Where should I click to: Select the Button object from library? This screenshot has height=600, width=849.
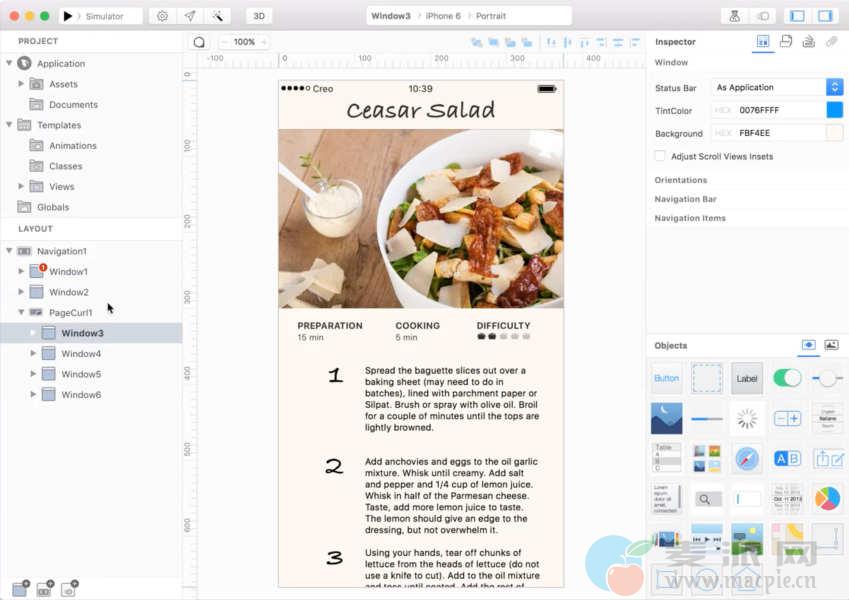click(666, 378)
